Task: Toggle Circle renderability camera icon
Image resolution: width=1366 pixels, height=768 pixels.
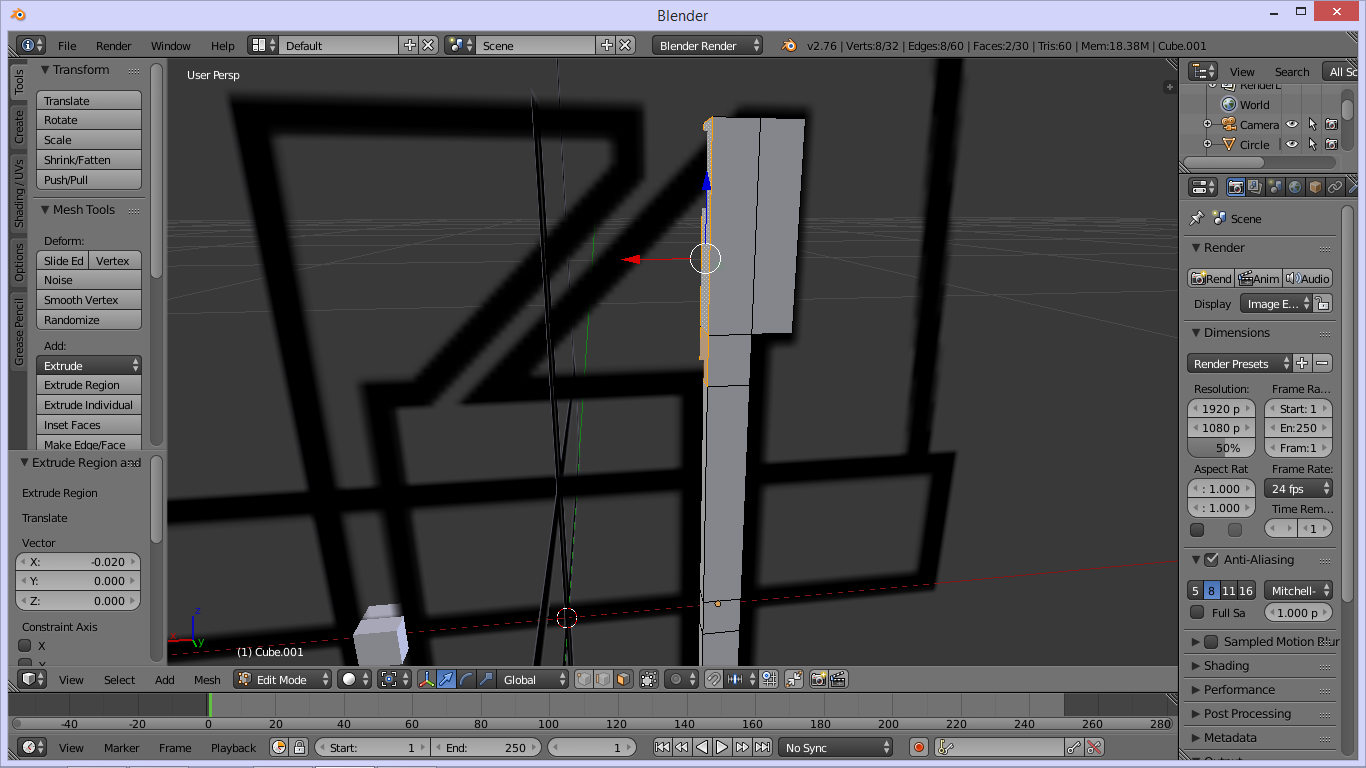Action: click(x=1331, y=145)
